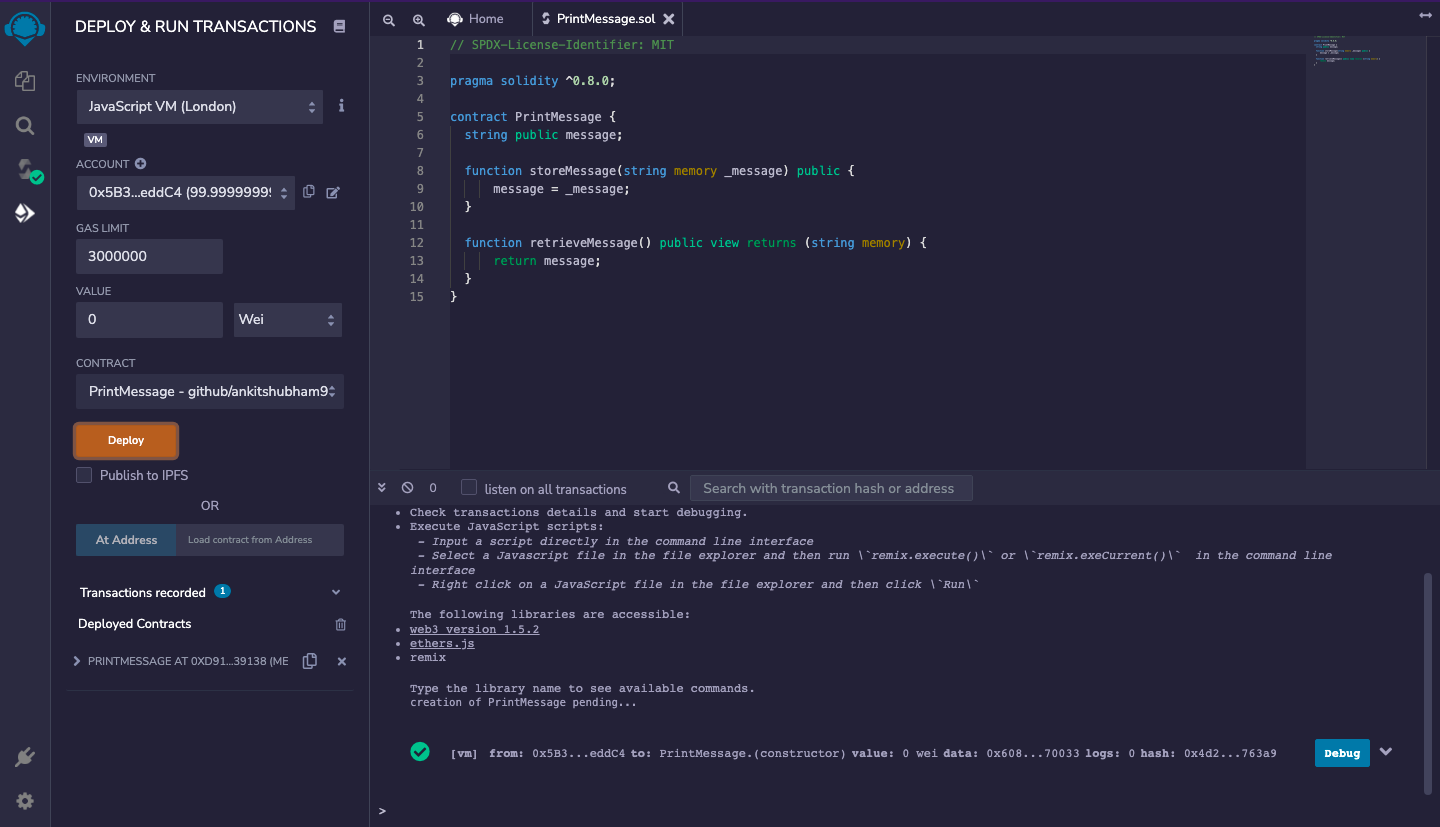Zoom in the editor font
The height and width of the screenshot is (827, 1440).
pyautogui.click(x=418, y=19)
